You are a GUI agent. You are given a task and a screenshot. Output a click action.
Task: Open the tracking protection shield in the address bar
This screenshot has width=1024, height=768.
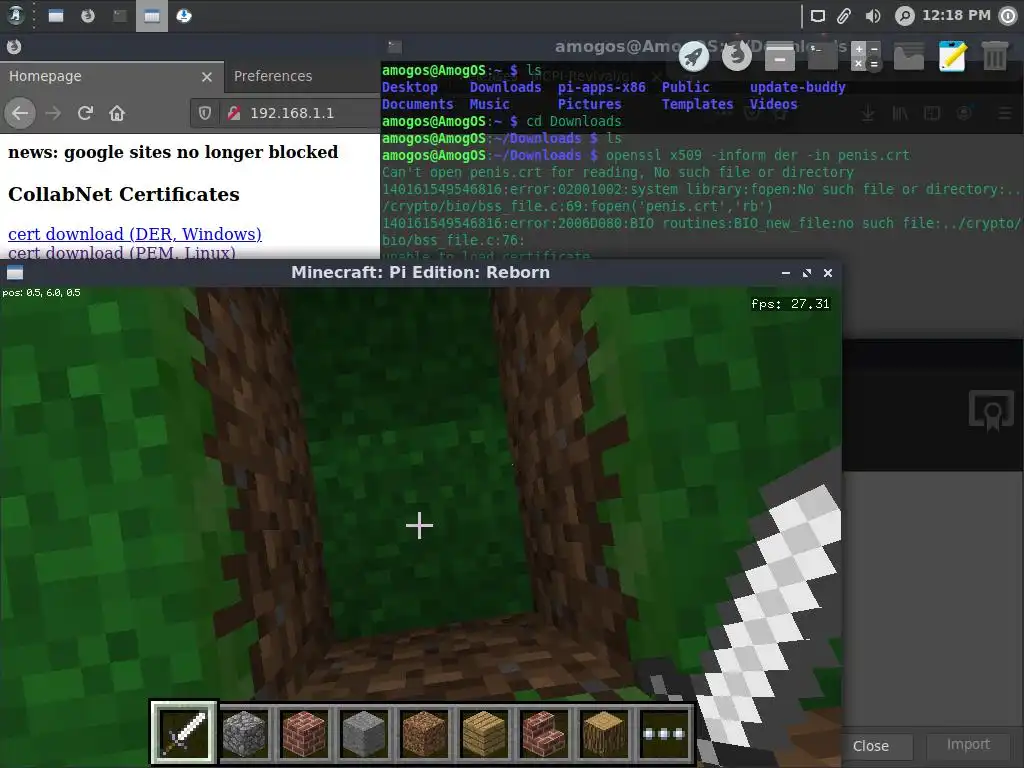205,113
